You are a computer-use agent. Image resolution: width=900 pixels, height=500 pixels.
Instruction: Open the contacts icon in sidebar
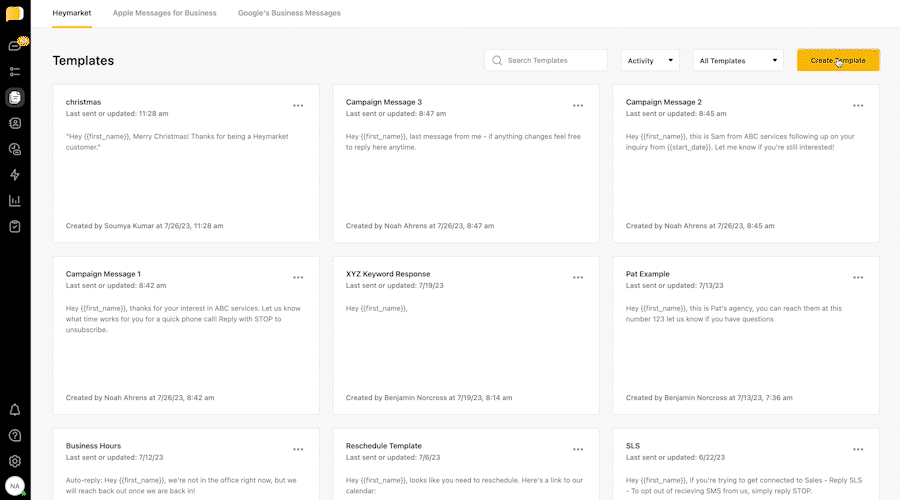15,123
